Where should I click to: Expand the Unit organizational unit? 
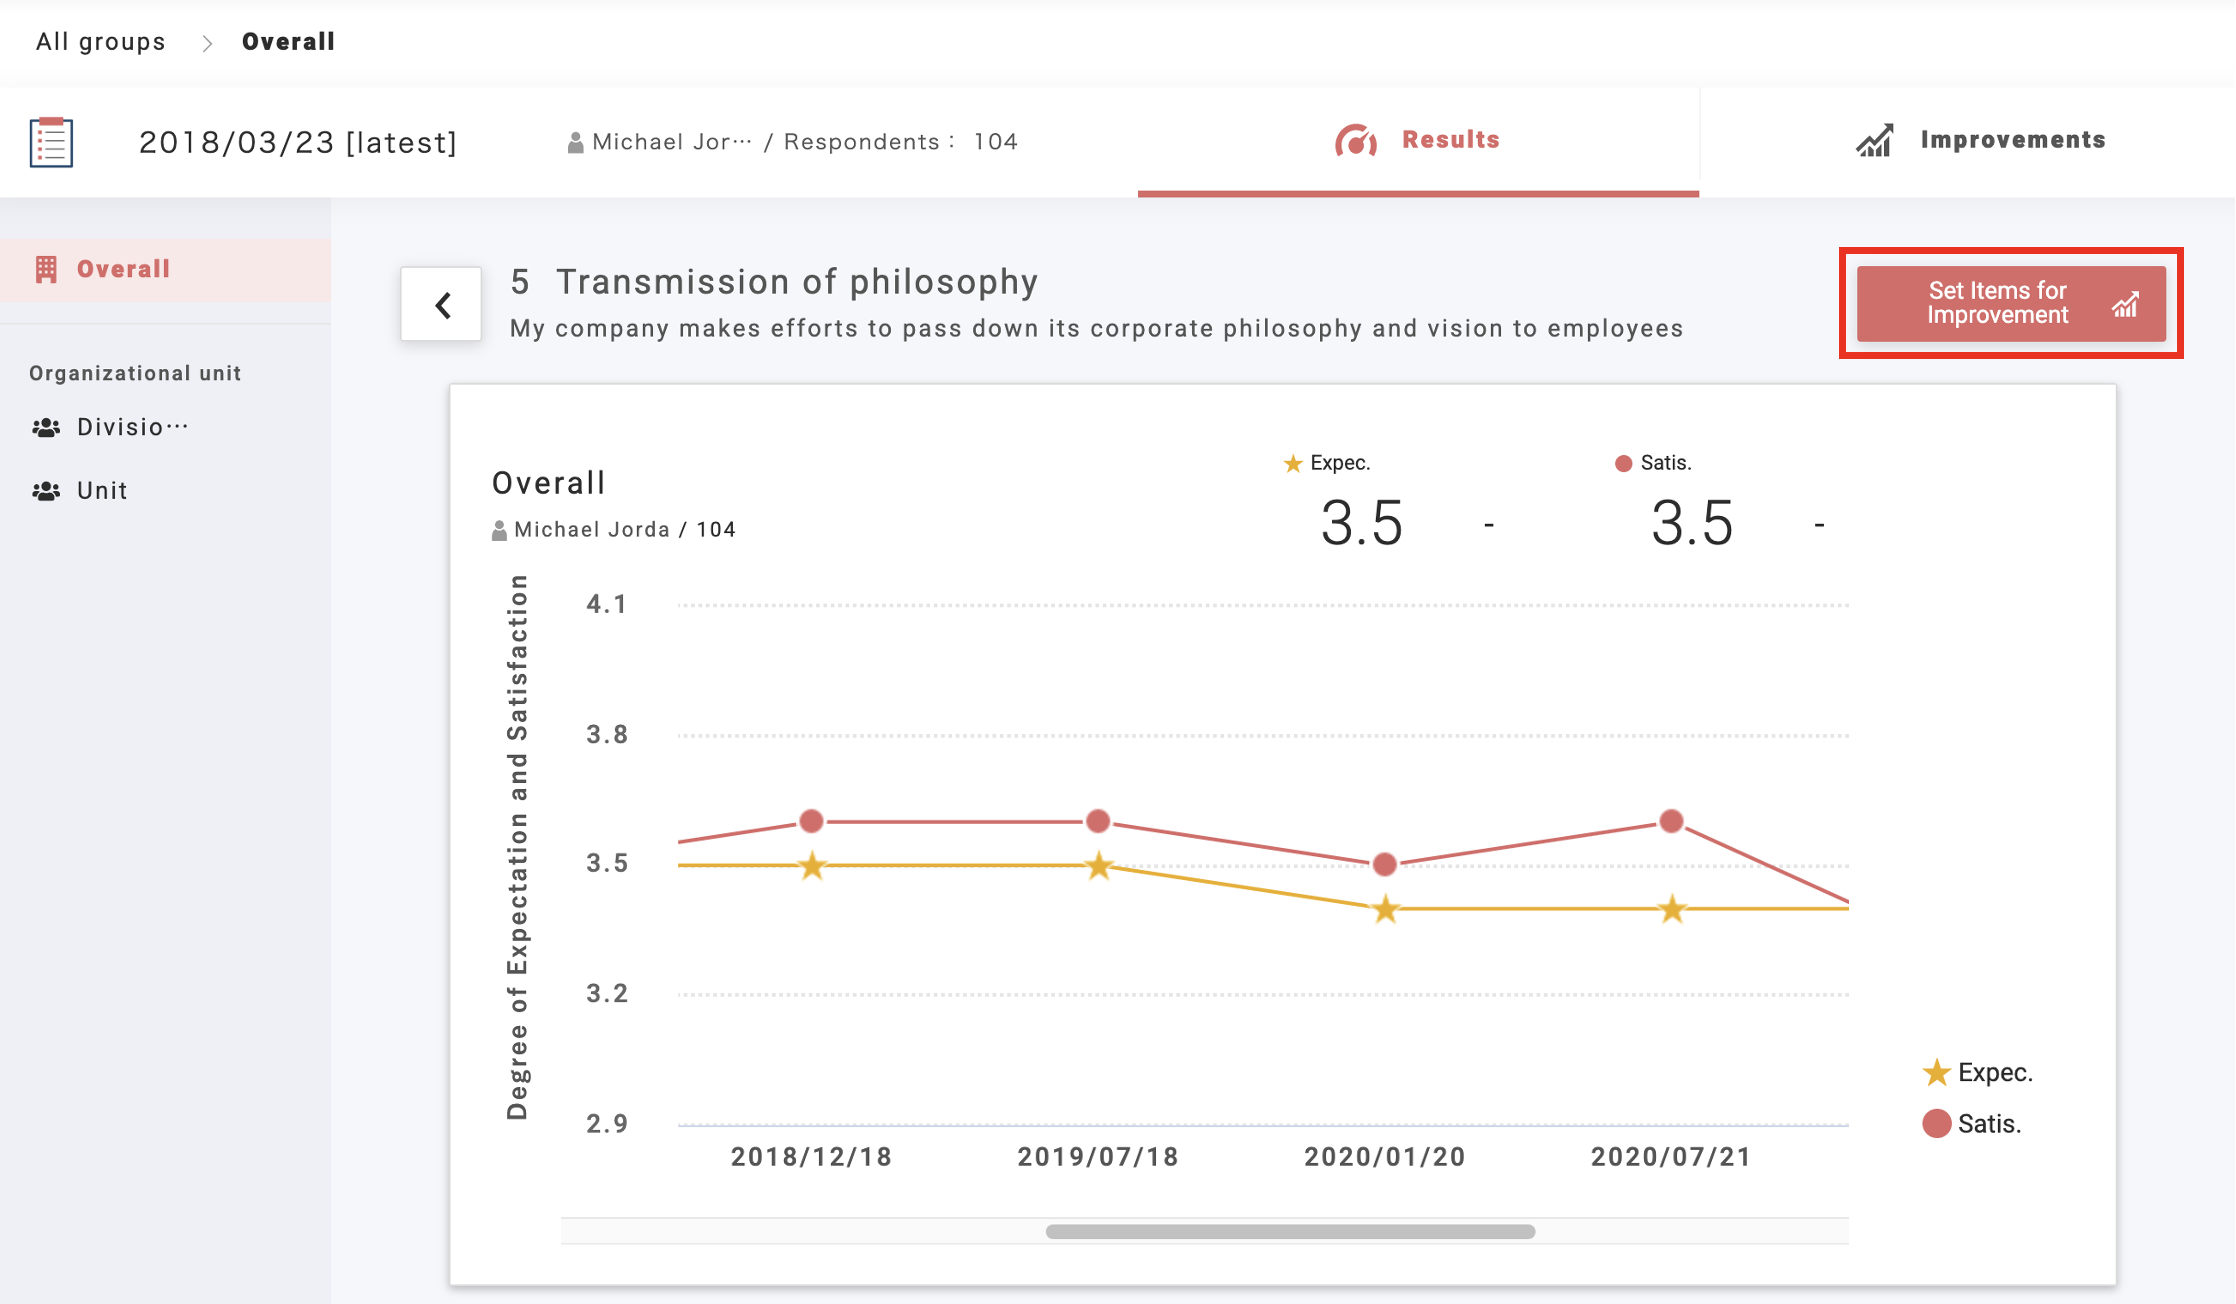point(102,491)
